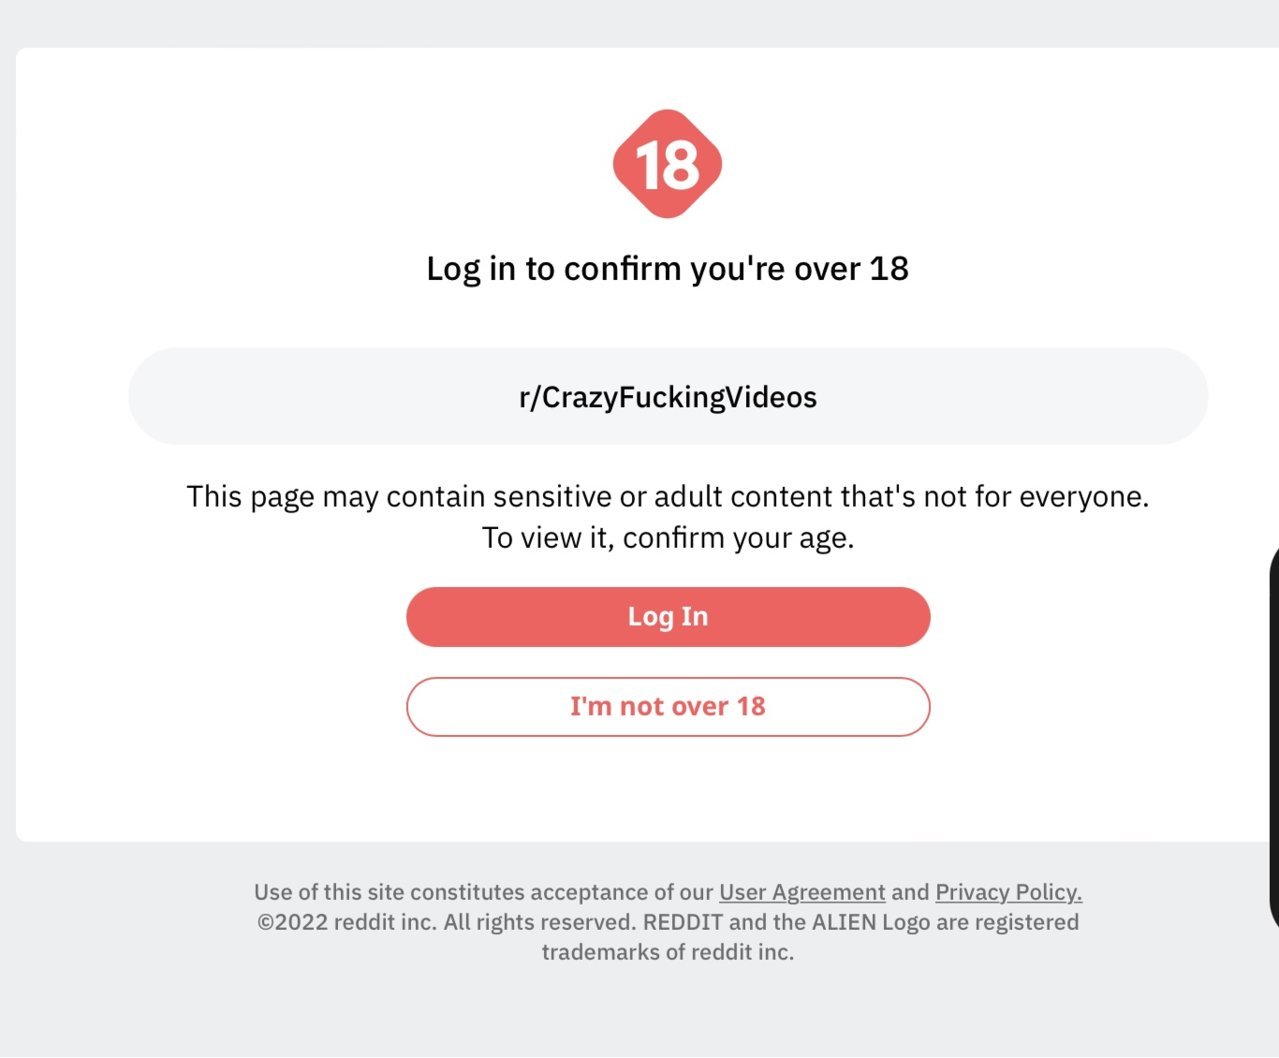Screen dimensions: 1279x1058
Task: Click the r/CrazyFuckingVideos subreddit name pill
Action: coord(668,396)
